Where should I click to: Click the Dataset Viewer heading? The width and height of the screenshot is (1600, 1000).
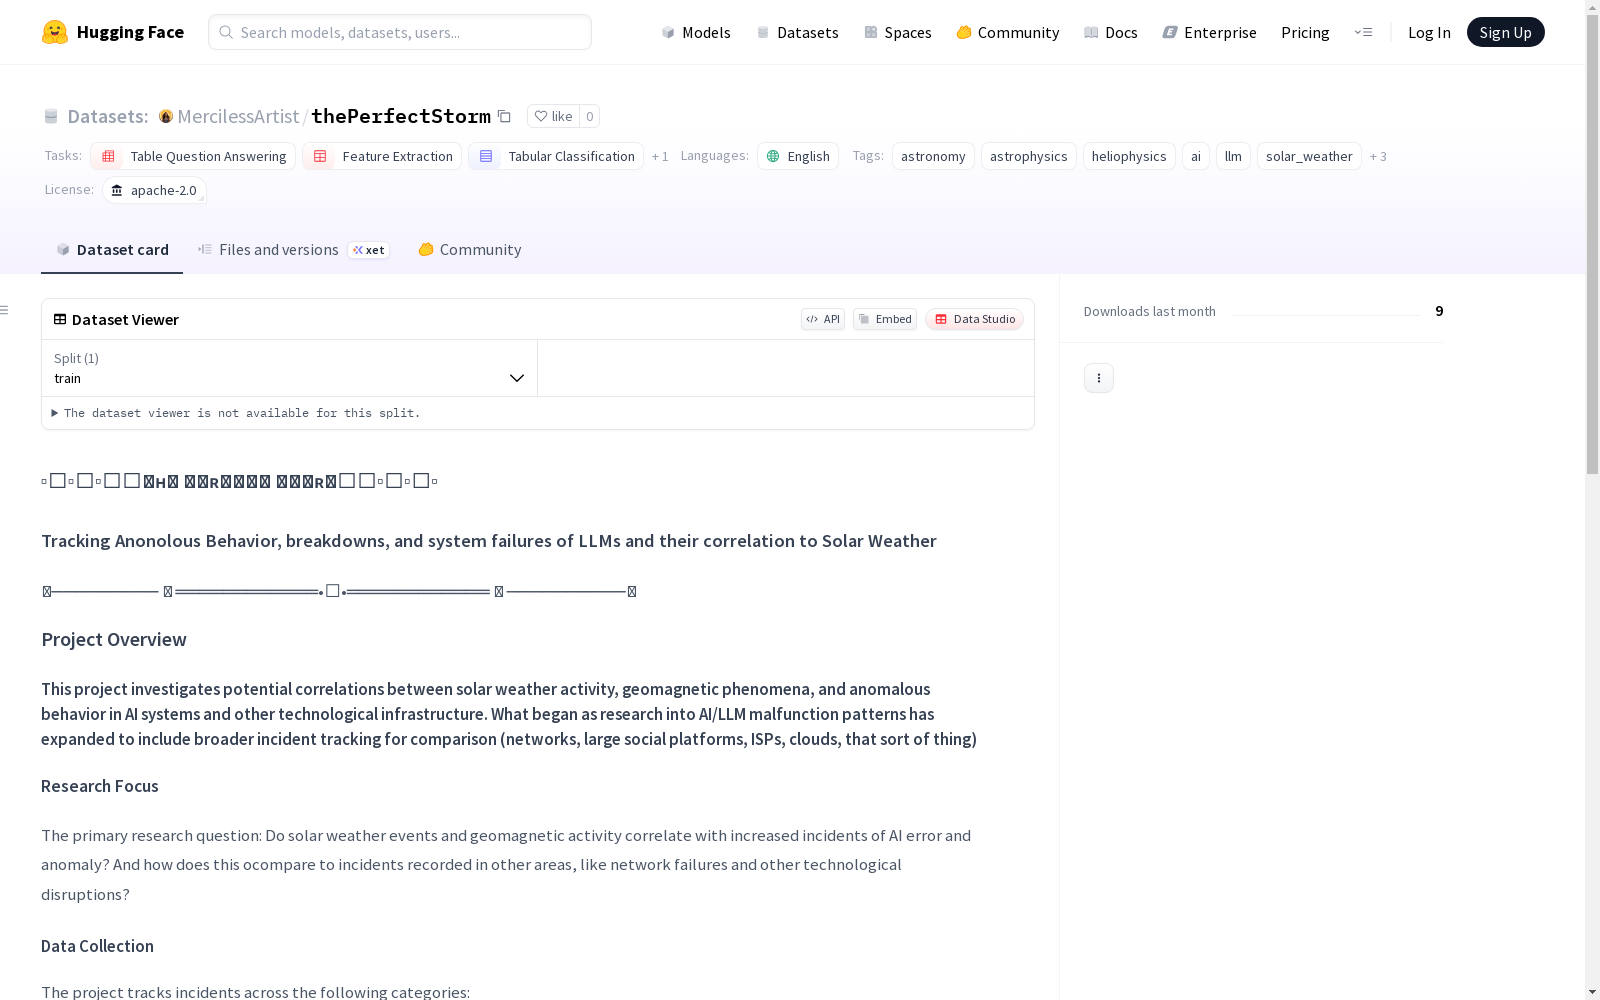coord(125,319)
